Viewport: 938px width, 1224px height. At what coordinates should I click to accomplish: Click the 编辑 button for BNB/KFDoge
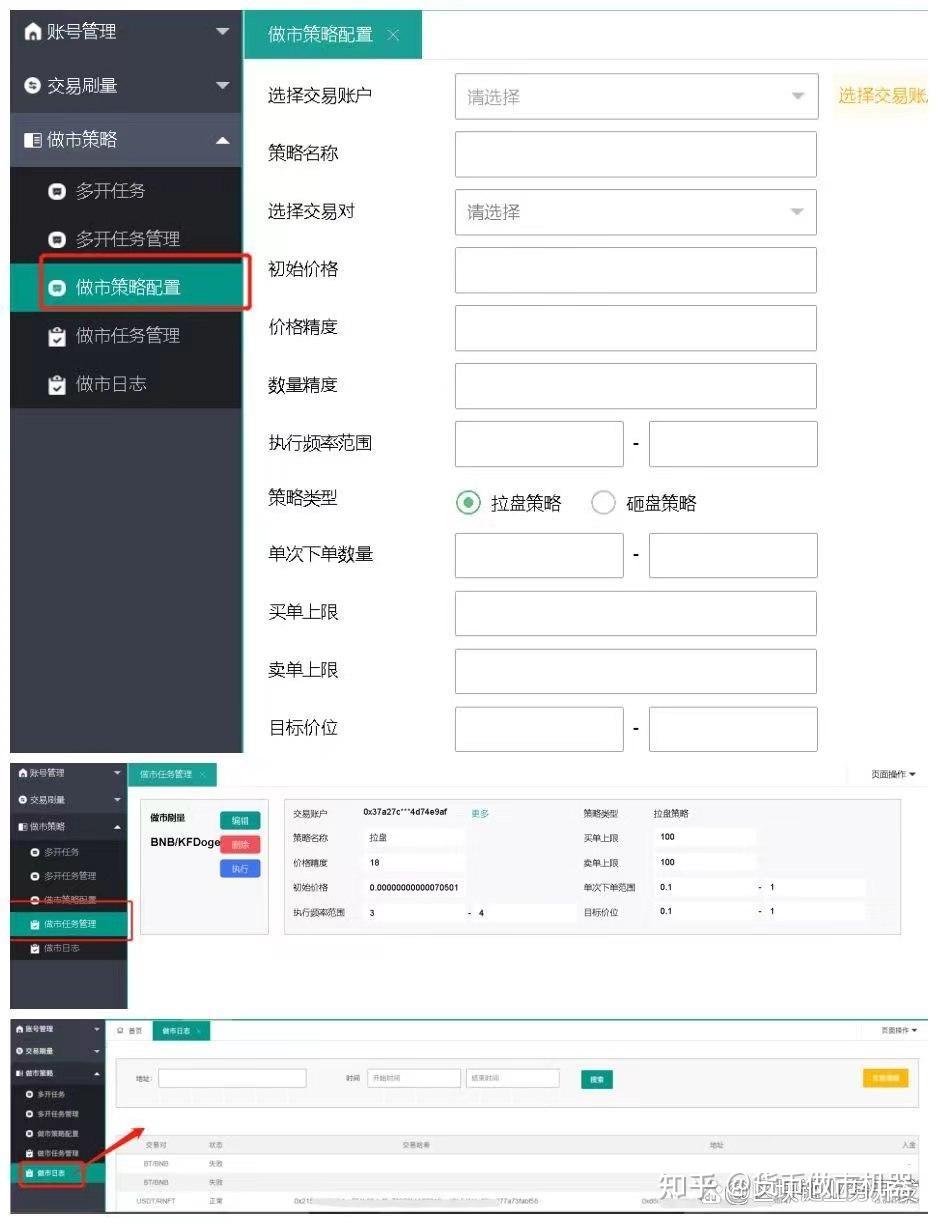239,820
